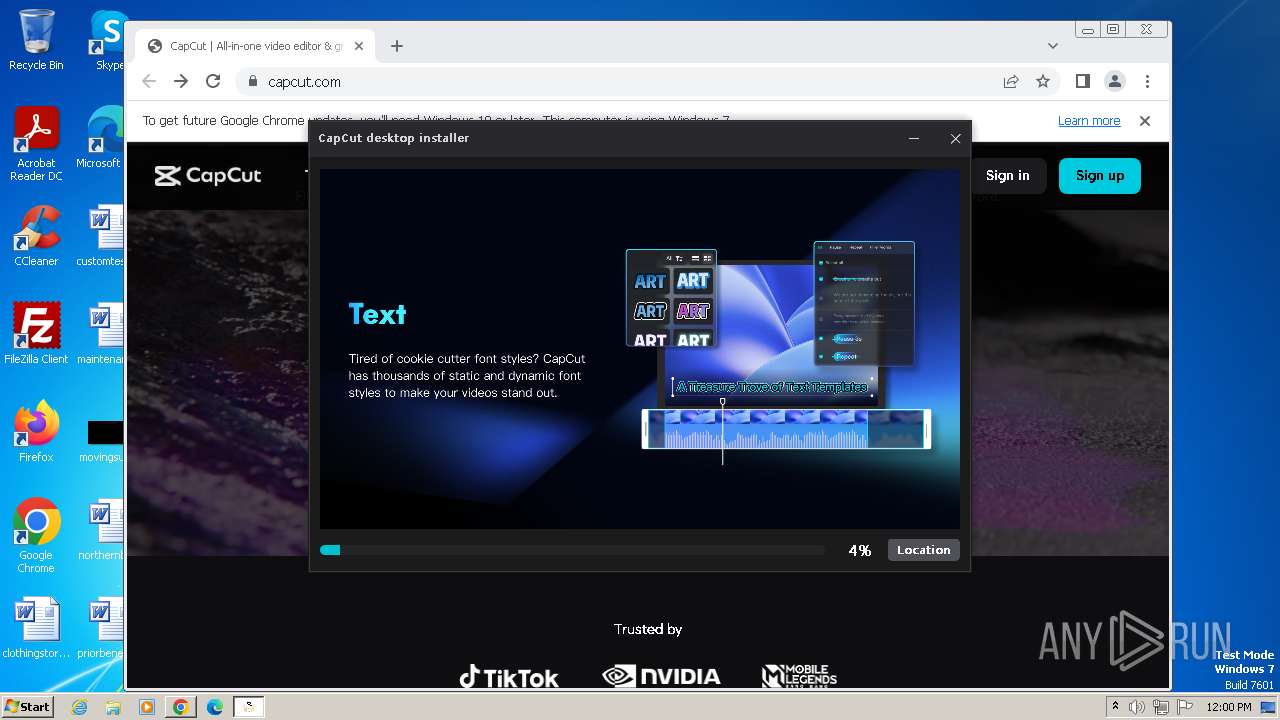Minimize the Chrome window
The height and width of the screenshot is (720, 1280).
1087,30
